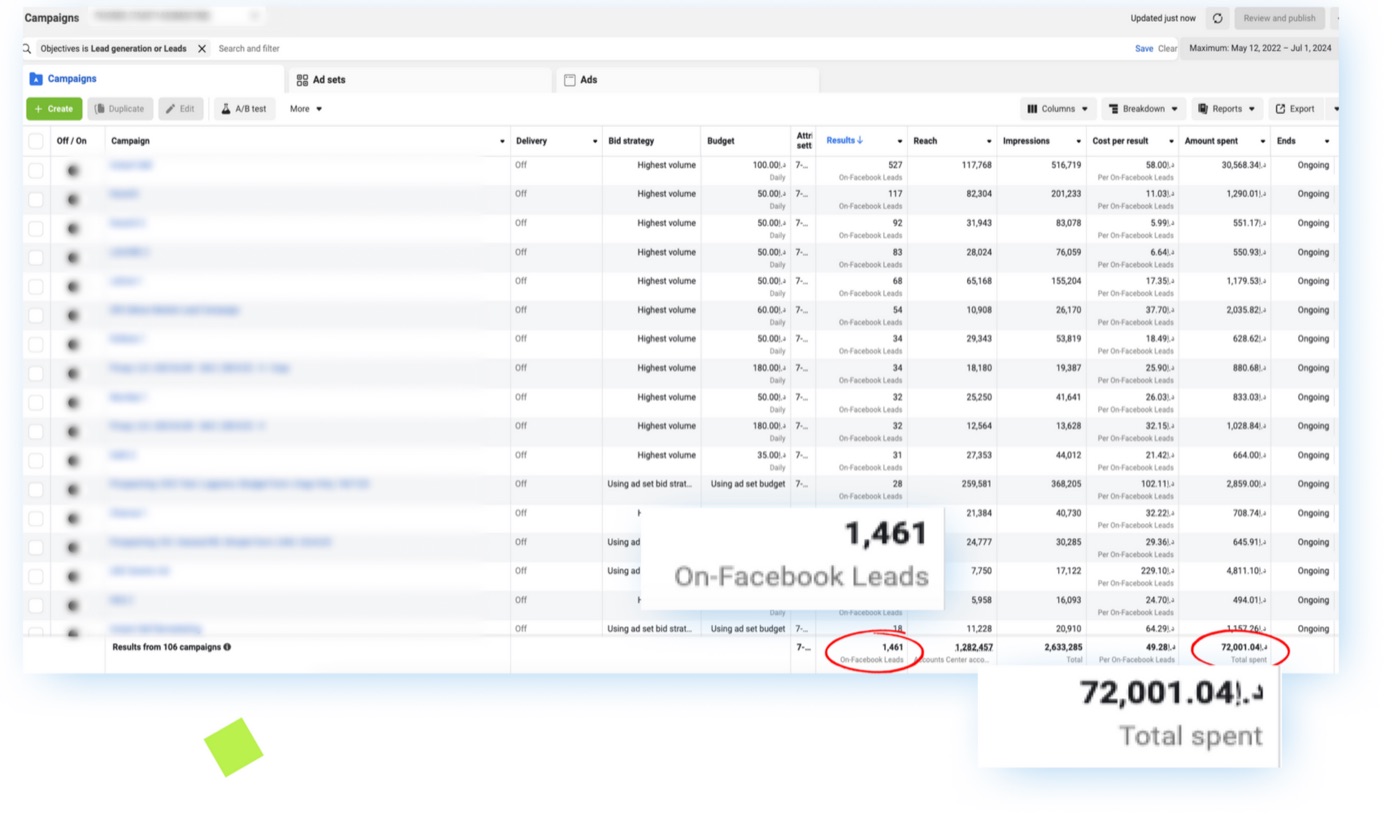Image resolution: width=1400 pixels, height=820 pixels.
Task: Toggle on campaign with reach 259,581
Action: [x=72, y=489]
